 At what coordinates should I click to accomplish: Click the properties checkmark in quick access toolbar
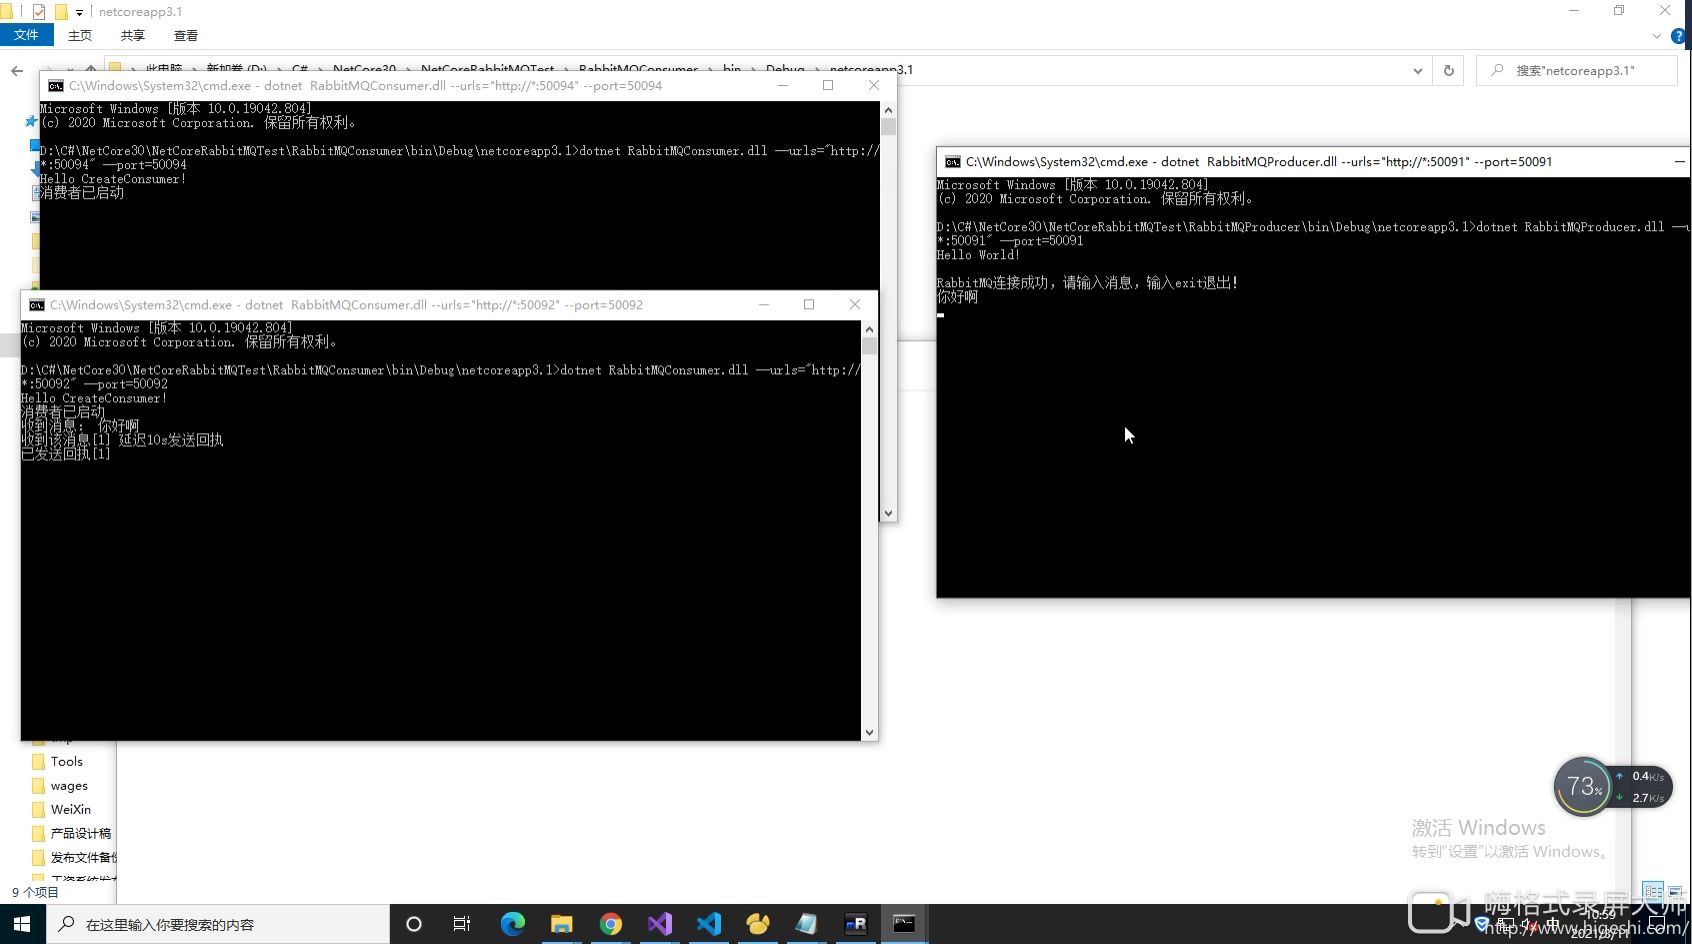[x=39, y=12]
